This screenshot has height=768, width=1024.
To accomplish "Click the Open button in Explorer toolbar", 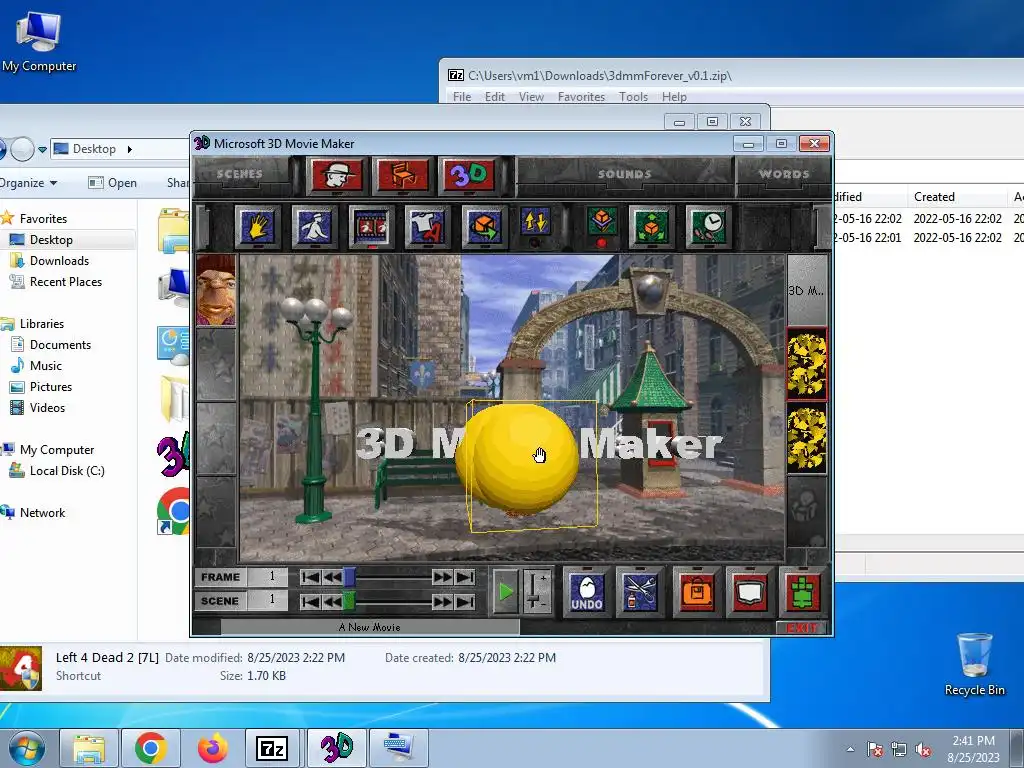I will tap(112, 183).
